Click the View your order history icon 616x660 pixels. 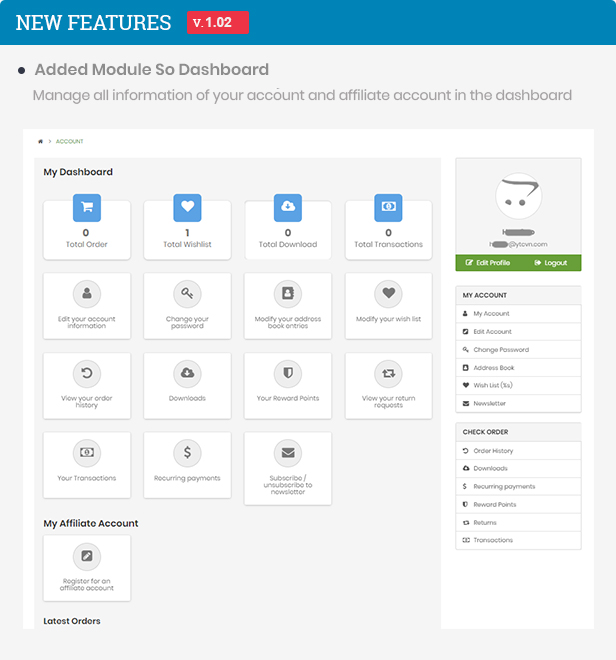click(x=87, y=374)
